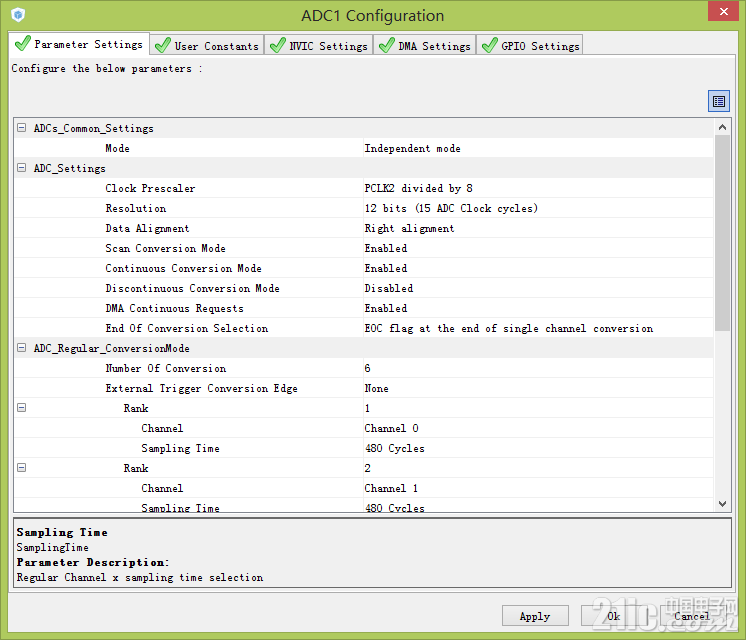
Task: Click Scan Conversion Mode Enabled value
Action: point(386,248)
